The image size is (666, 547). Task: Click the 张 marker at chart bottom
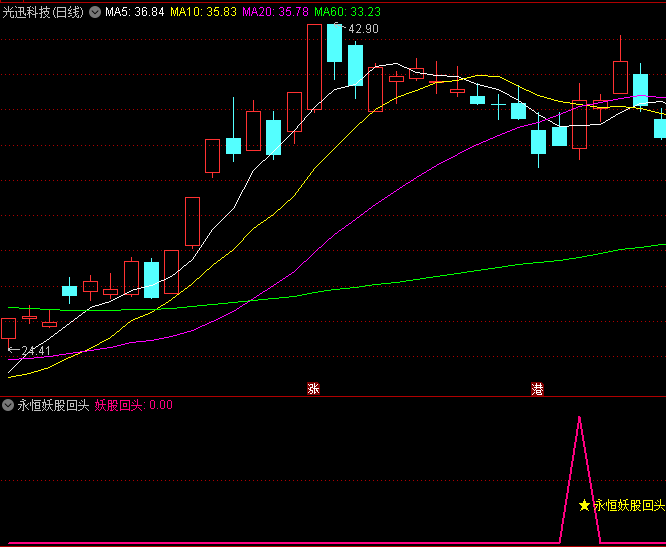coord(313,388)
